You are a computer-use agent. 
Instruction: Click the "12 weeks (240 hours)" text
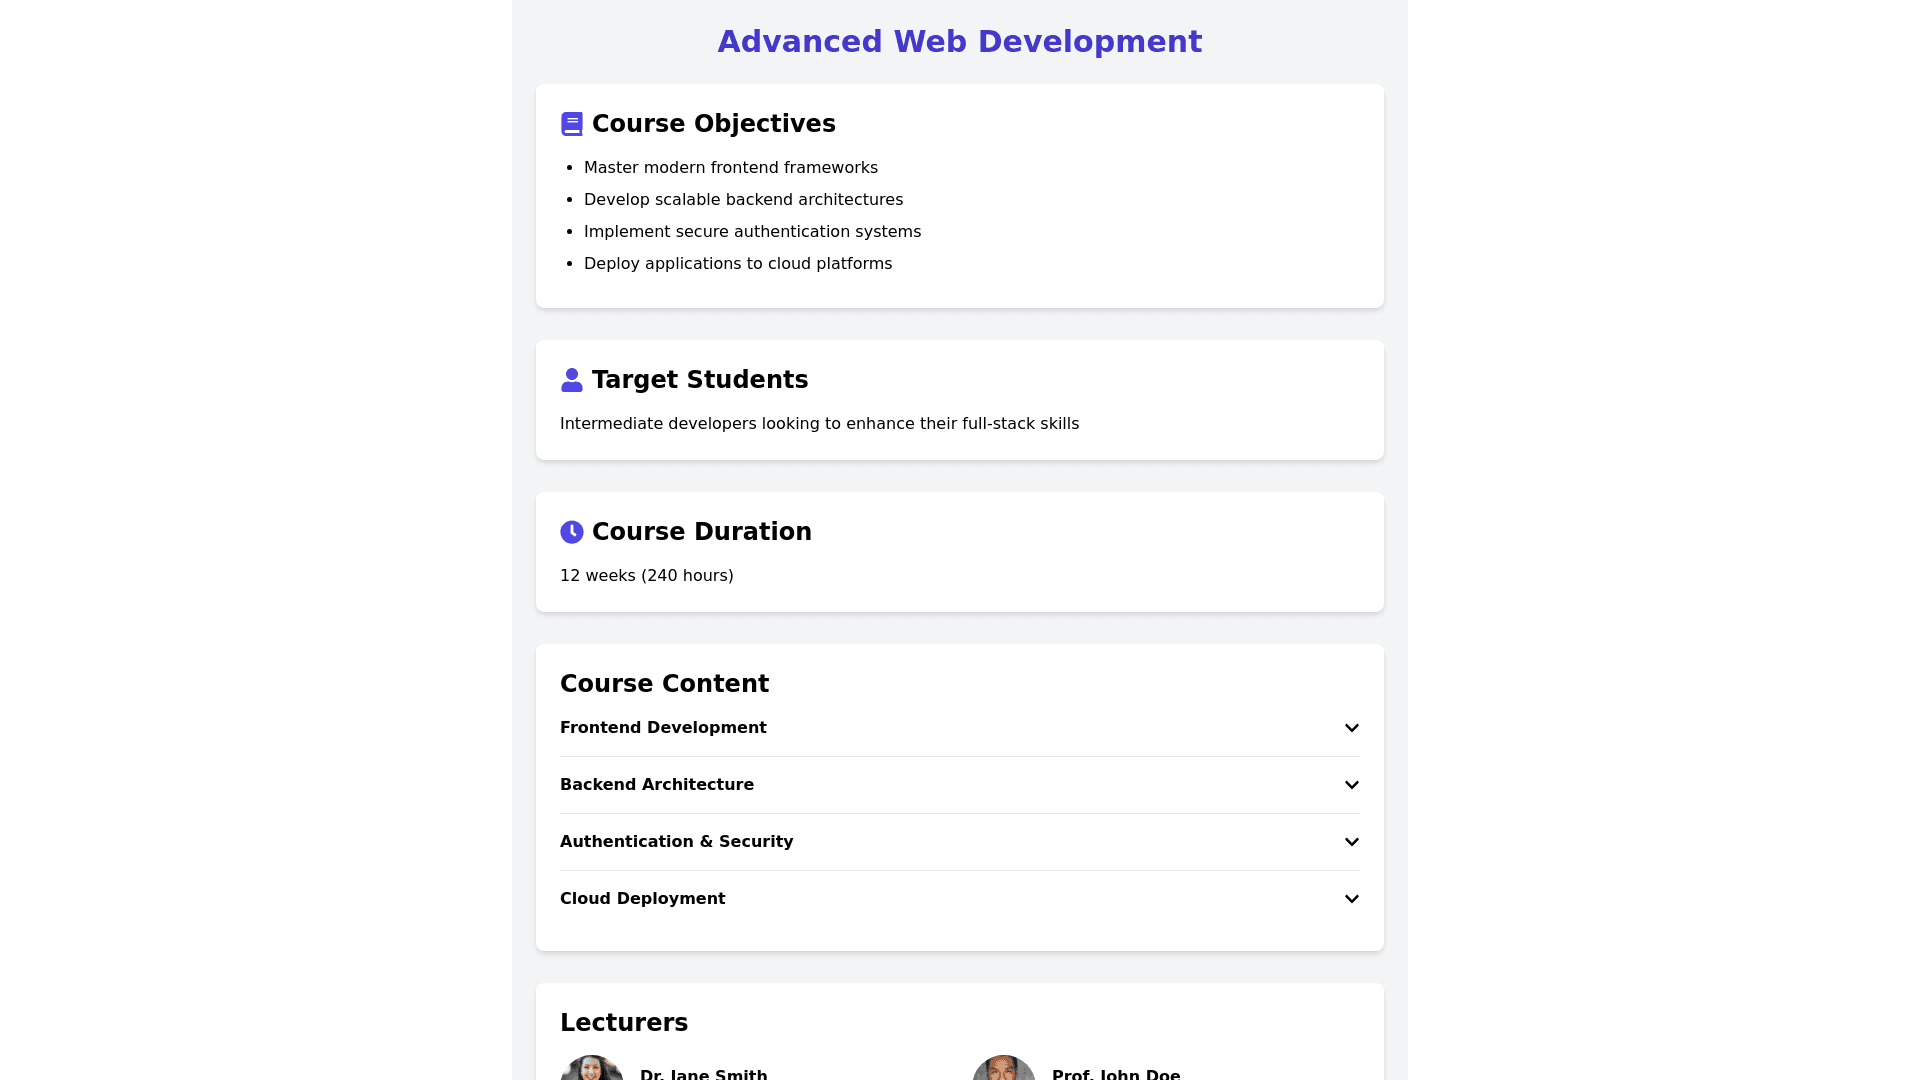[646, 576]
